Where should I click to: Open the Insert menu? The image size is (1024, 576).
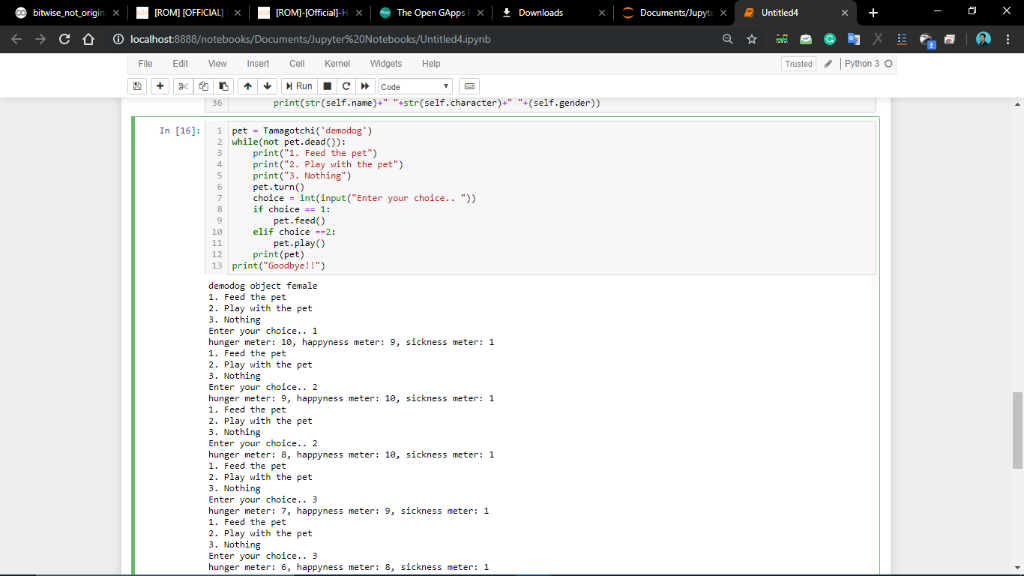tap(258, 64)
